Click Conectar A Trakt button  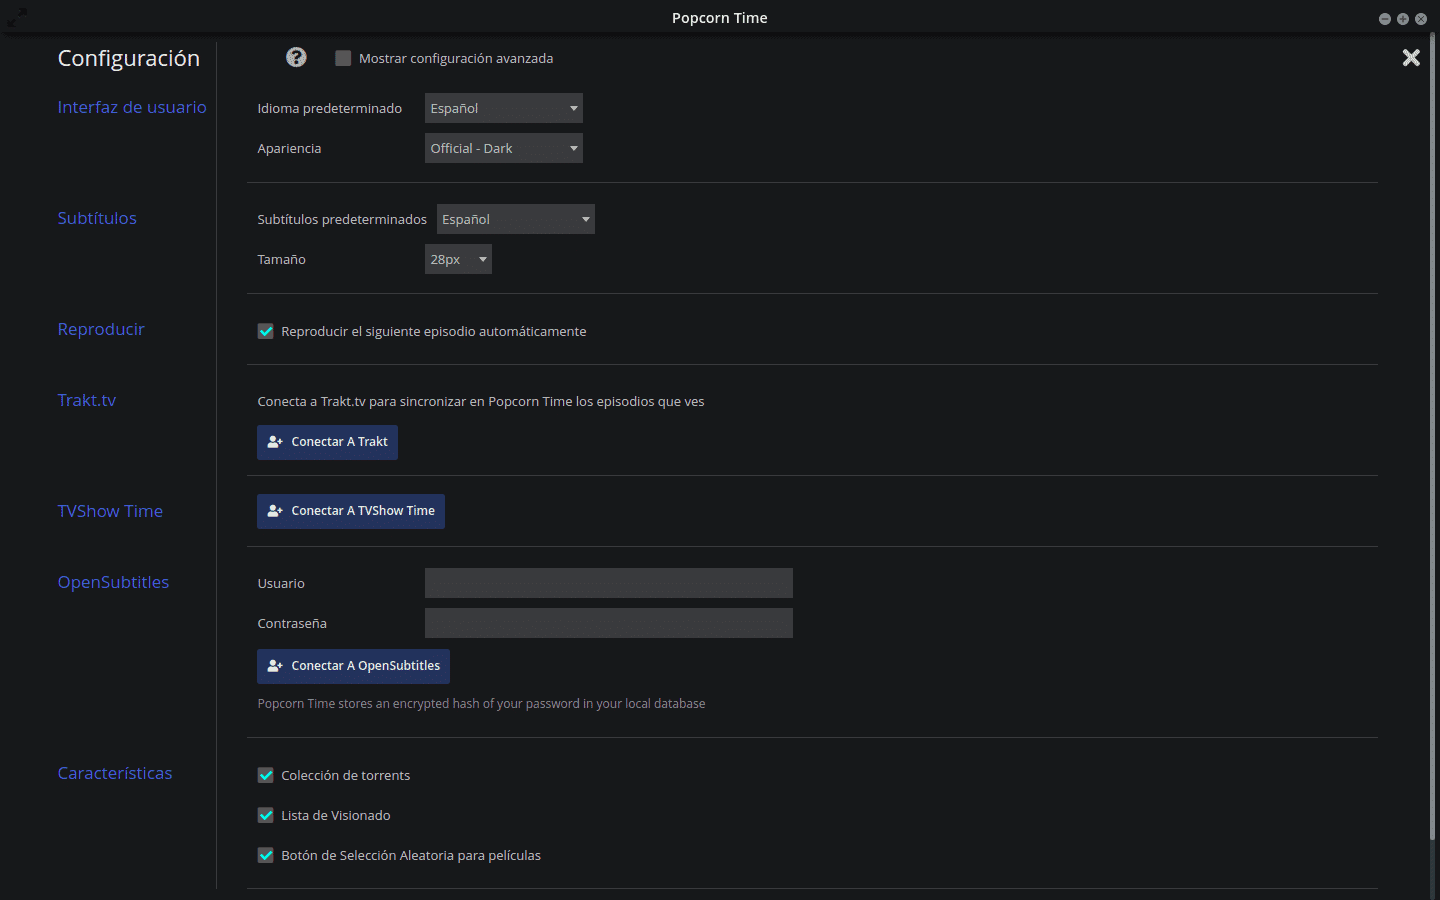[x=327, y=442]
